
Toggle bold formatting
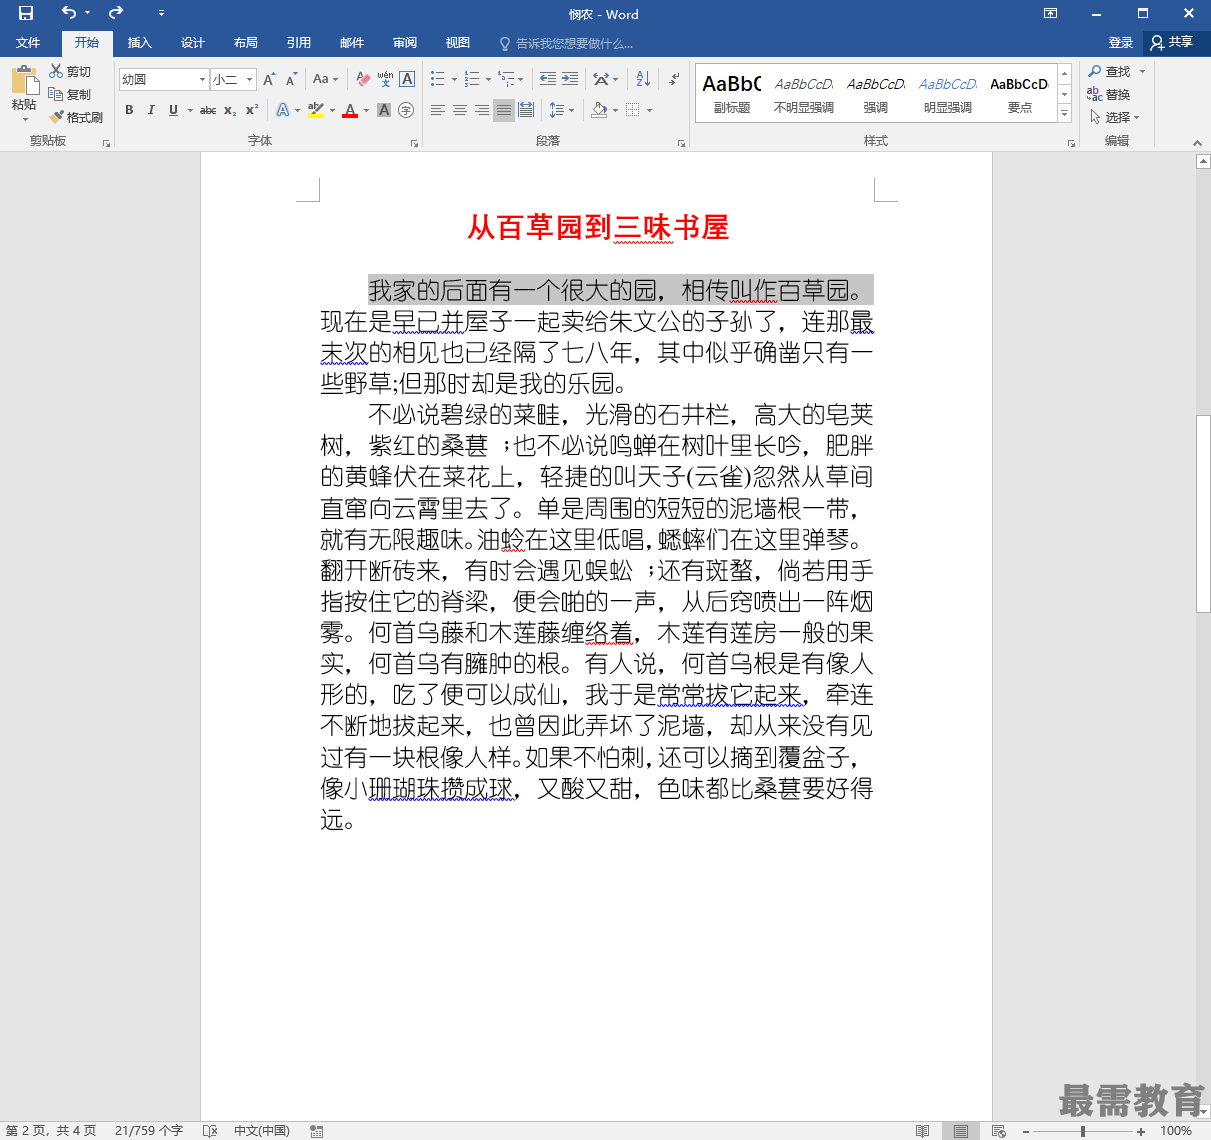point(129,110)
